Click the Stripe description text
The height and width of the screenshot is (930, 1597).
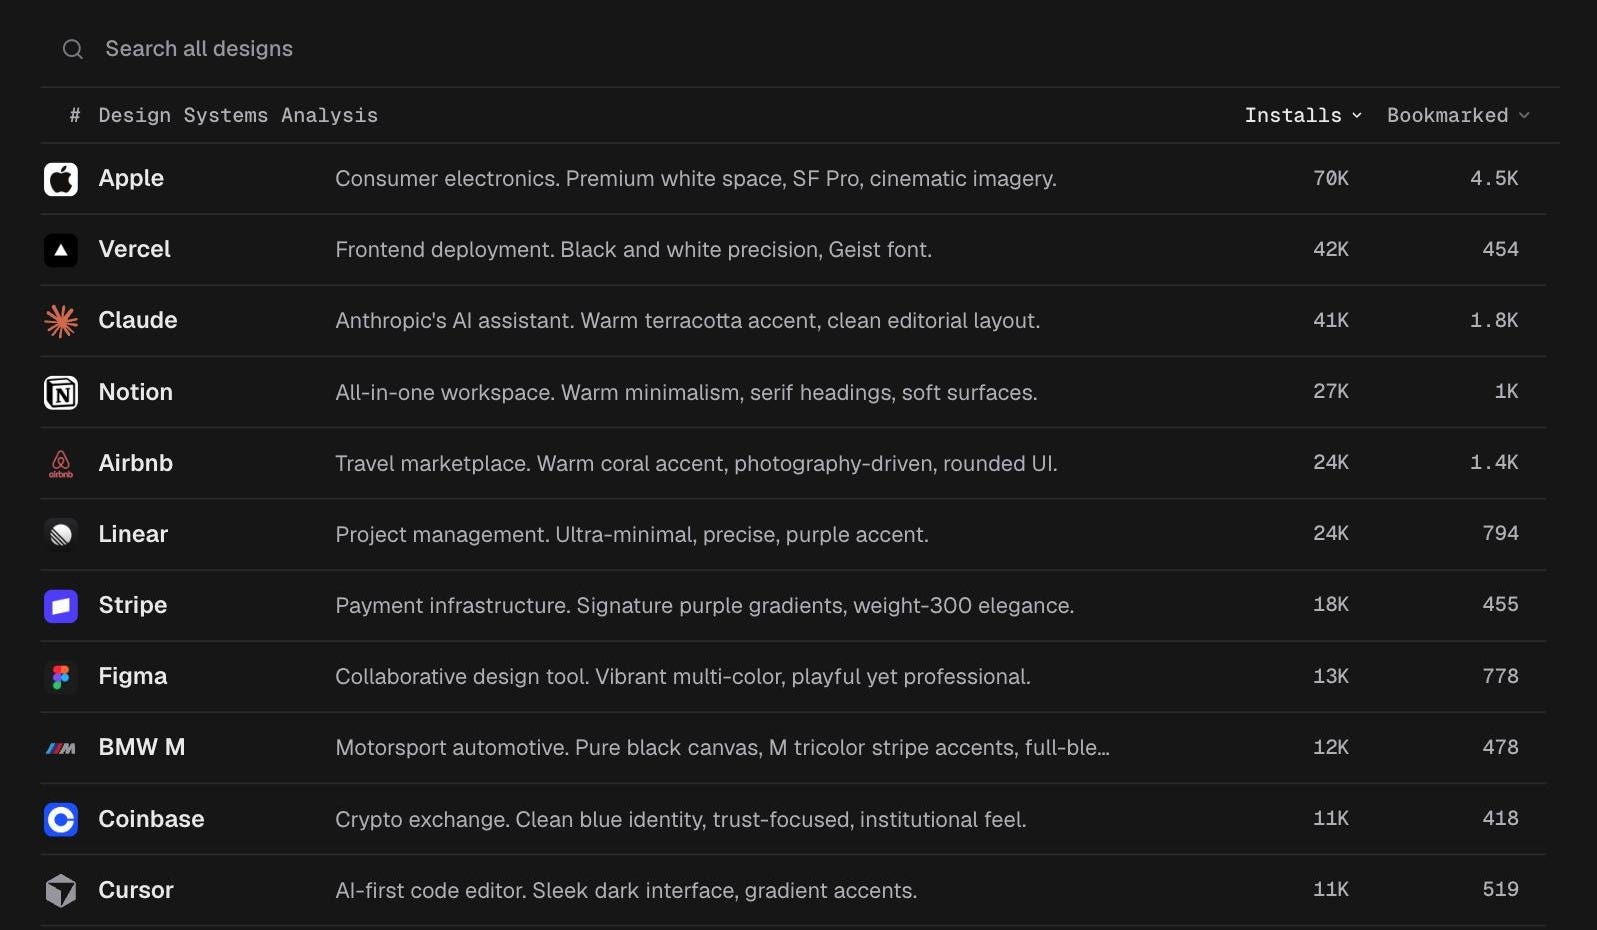tap(704, 605)
